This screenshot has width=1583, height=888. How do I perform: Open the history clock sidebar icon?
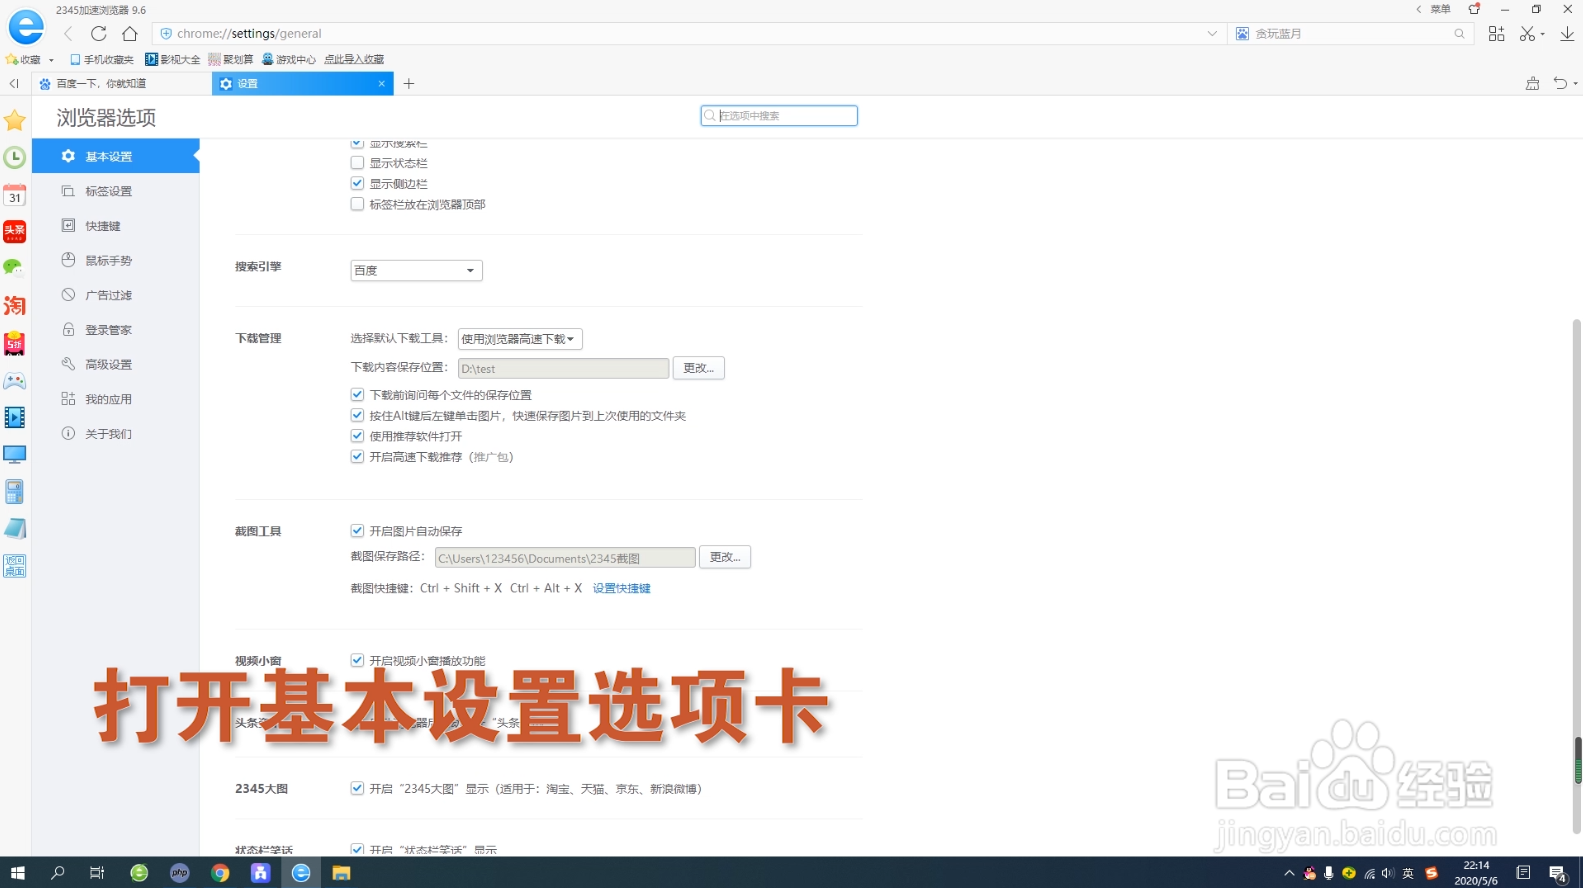[x=15, y=157]
